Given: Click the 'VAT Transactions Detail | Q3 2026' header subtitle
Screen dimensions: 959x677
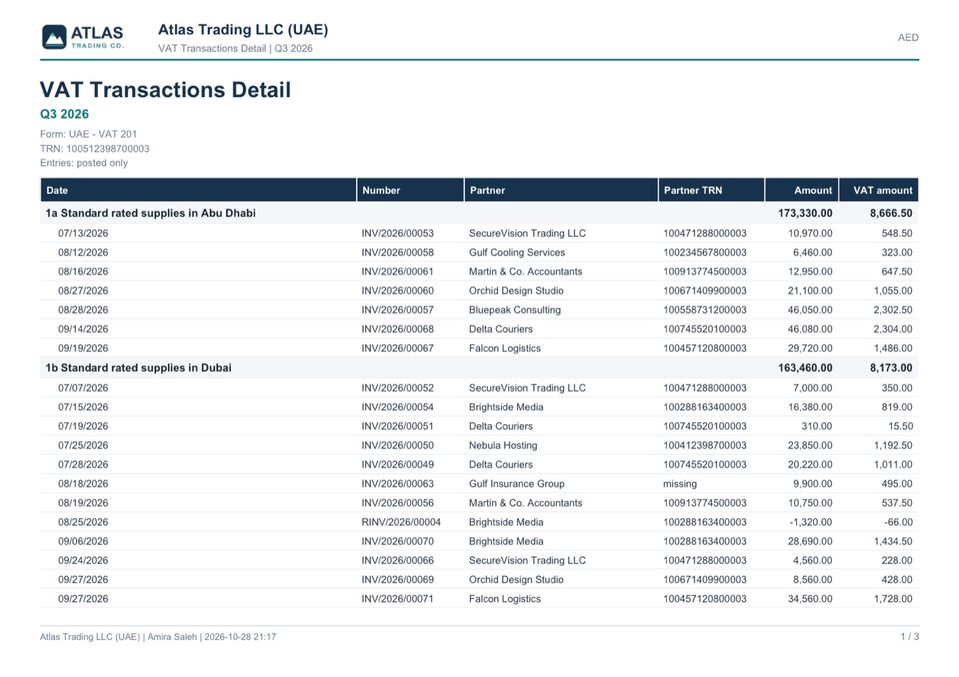Looking at the screenshot, I should click(235, 48).
